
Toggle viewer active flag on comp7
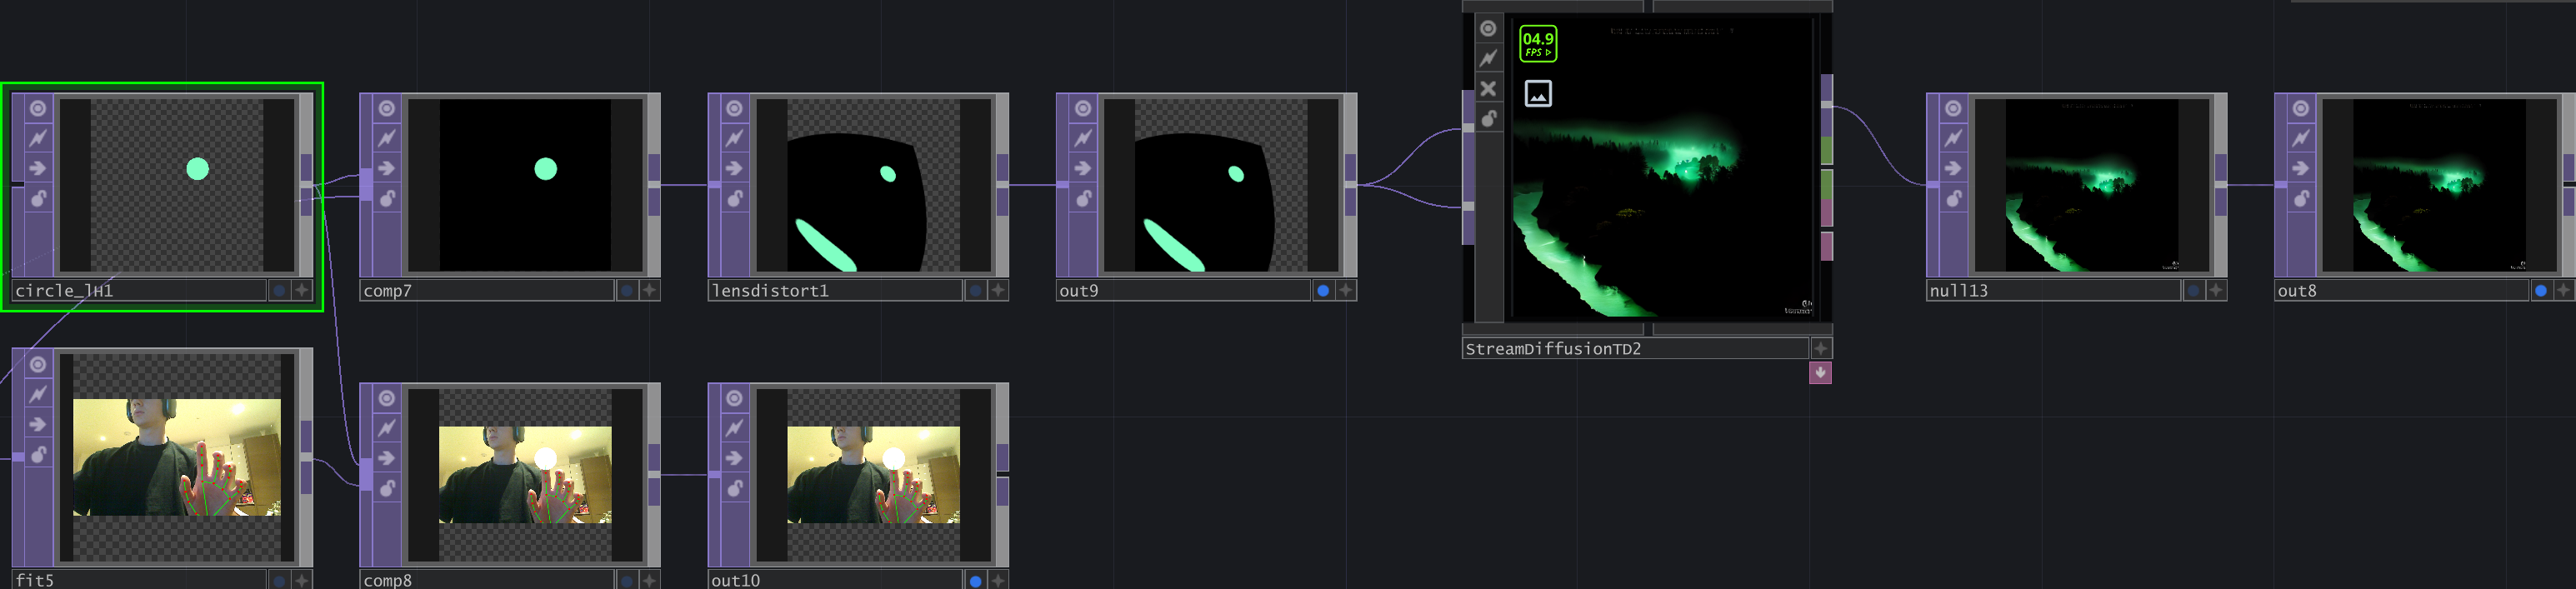point(386,108)
